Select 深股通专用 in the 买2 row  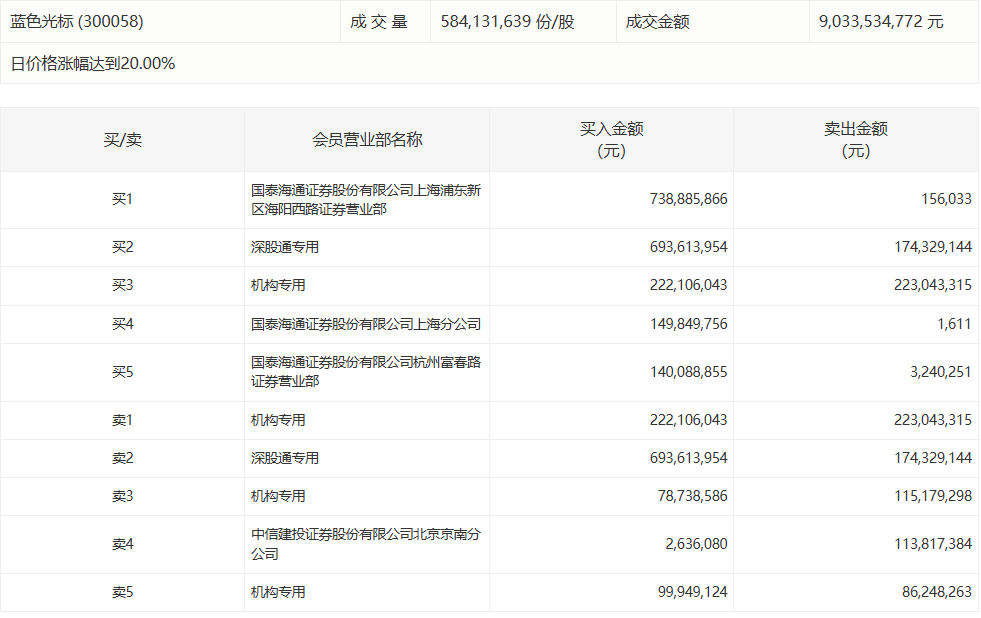coord(285,247)
